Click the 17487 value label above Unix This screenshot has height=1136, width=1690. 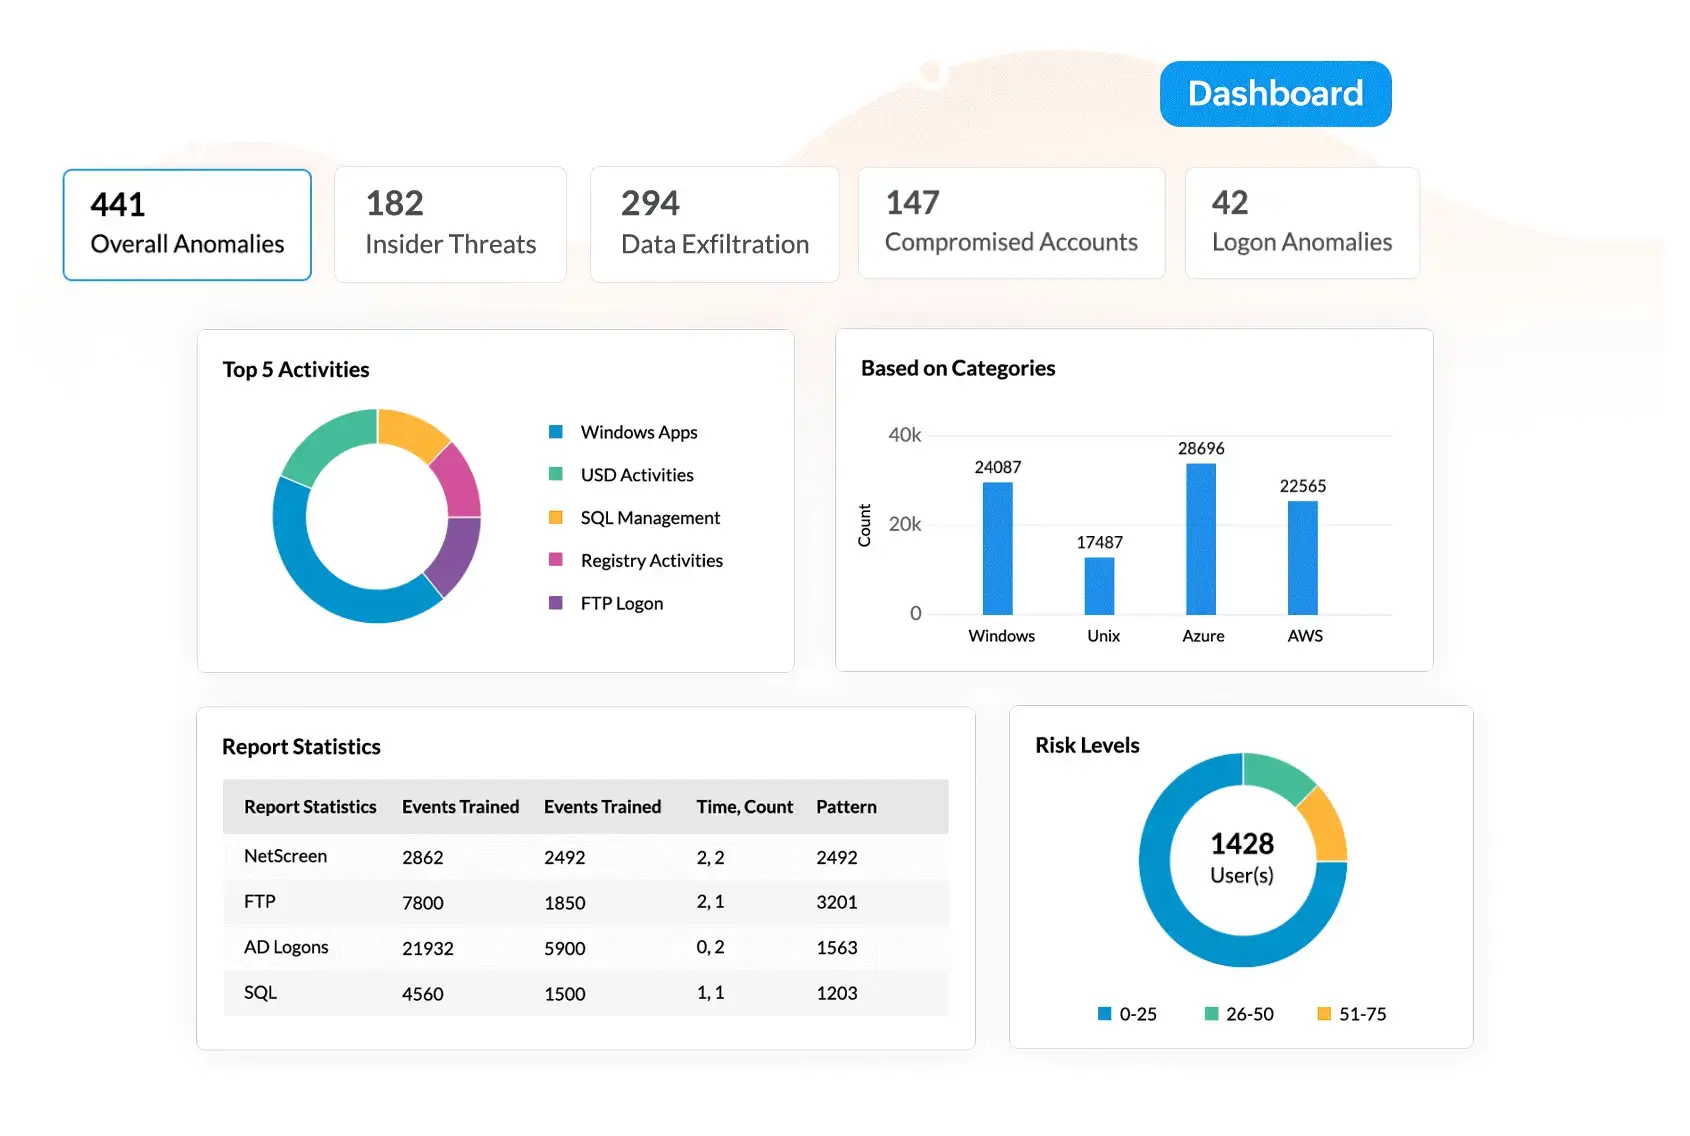(1099, 542)
